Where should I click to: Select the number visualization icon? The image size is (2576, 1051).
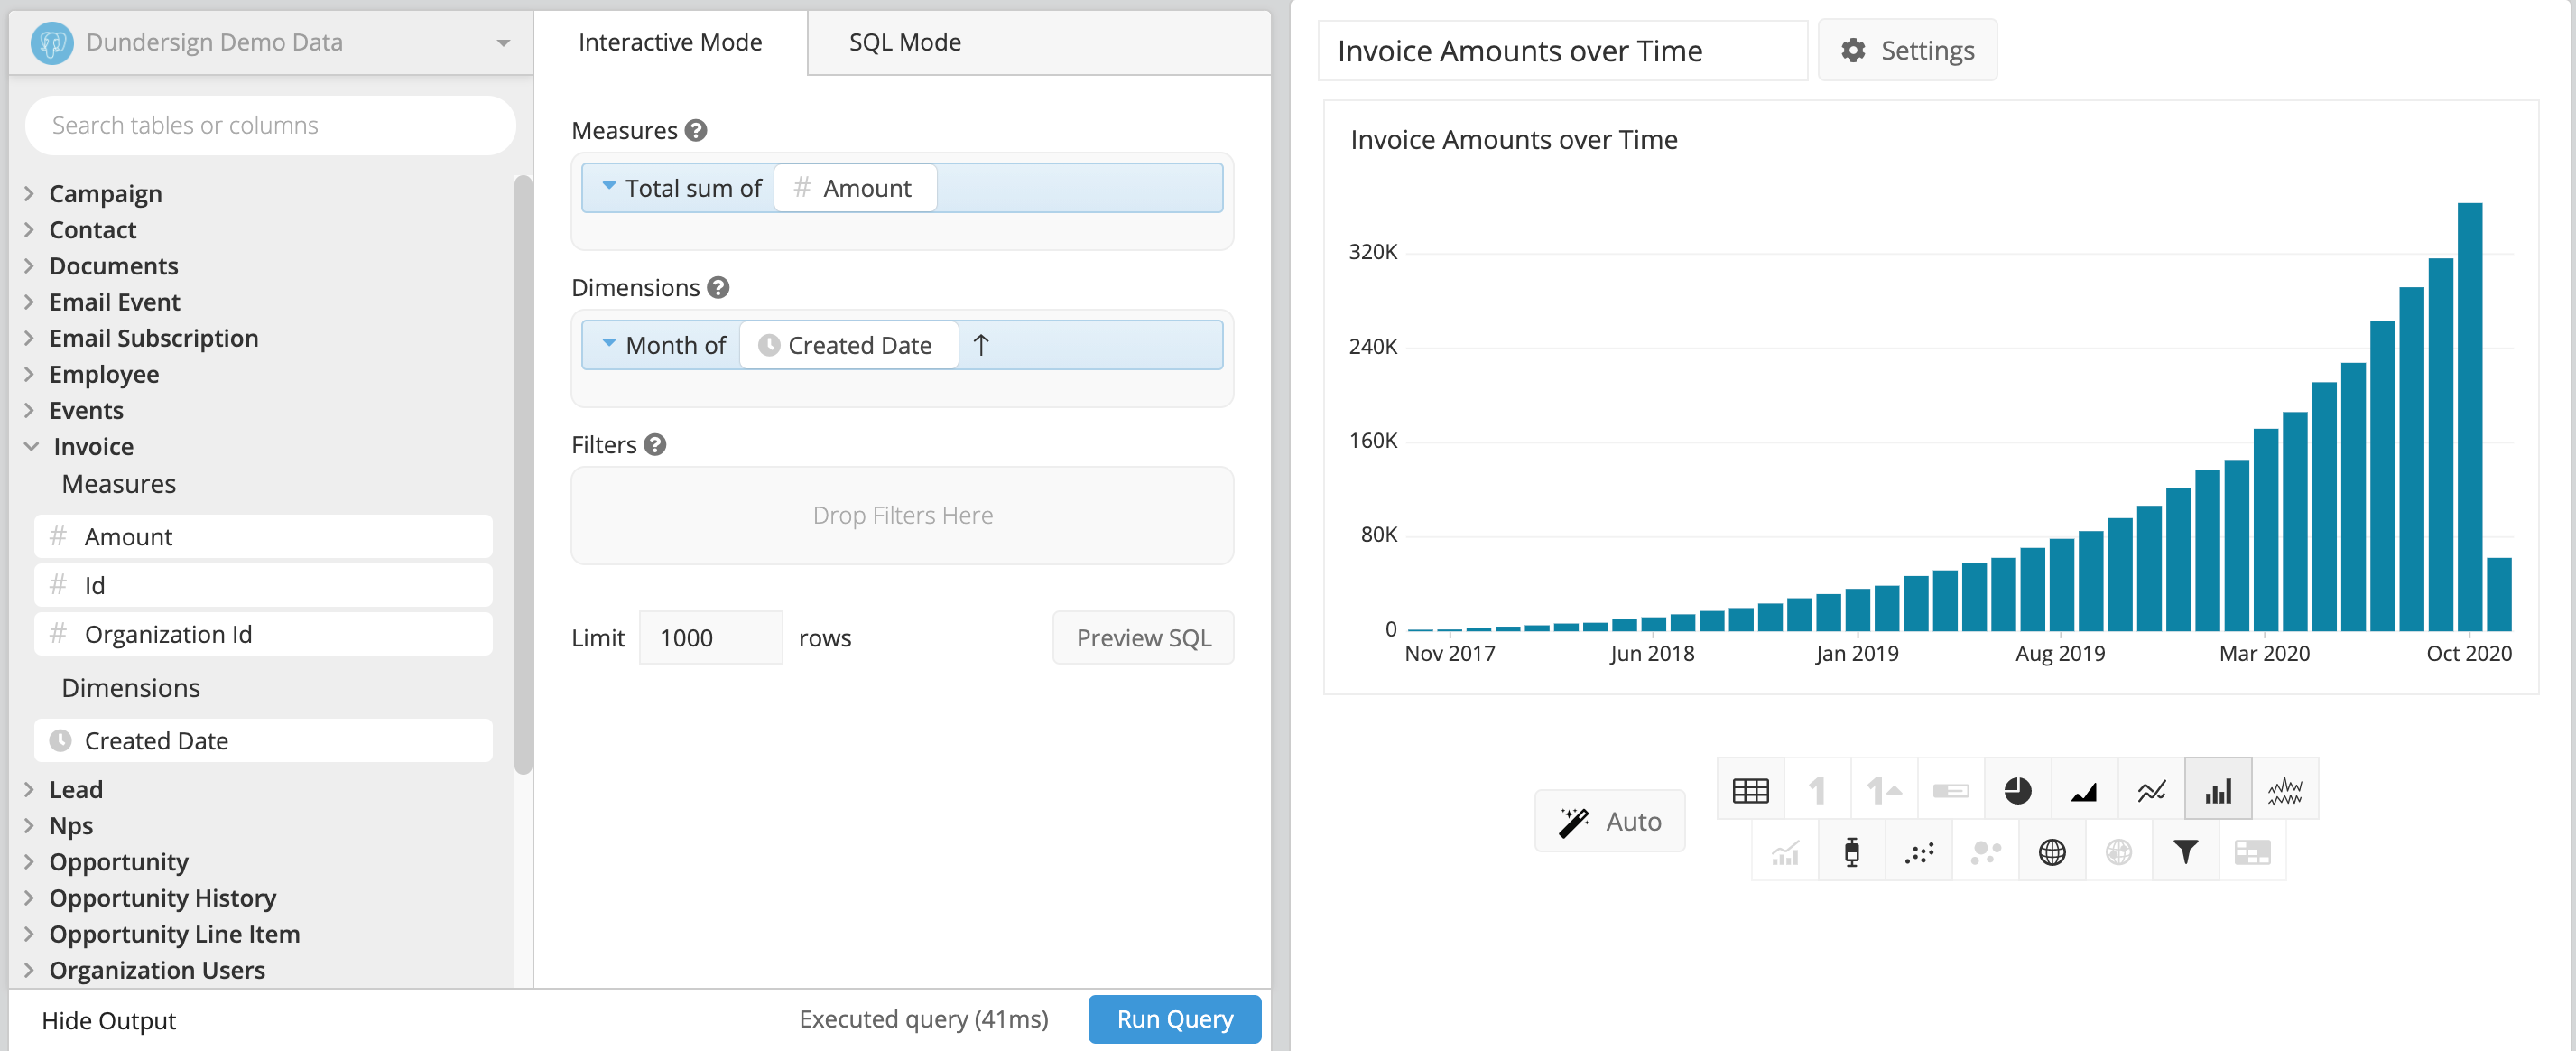tap(1815, 788)
